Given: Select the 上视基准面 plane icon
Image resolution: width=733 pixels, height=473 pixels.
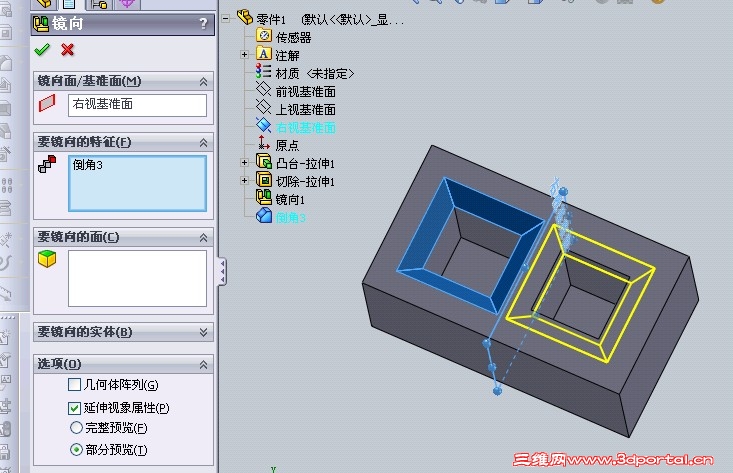Looking at the screenshot, I should tap(264, 108).
